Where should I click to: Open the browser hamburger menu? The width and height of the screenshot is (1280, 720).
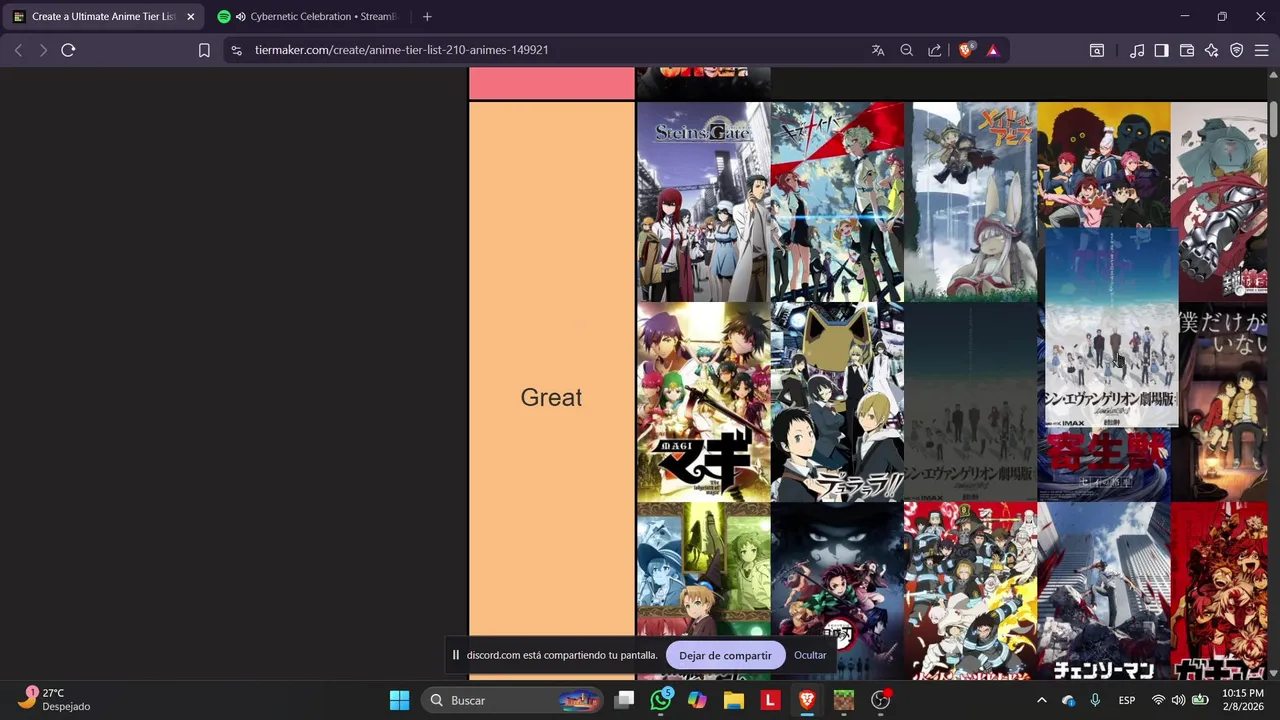1262,50
